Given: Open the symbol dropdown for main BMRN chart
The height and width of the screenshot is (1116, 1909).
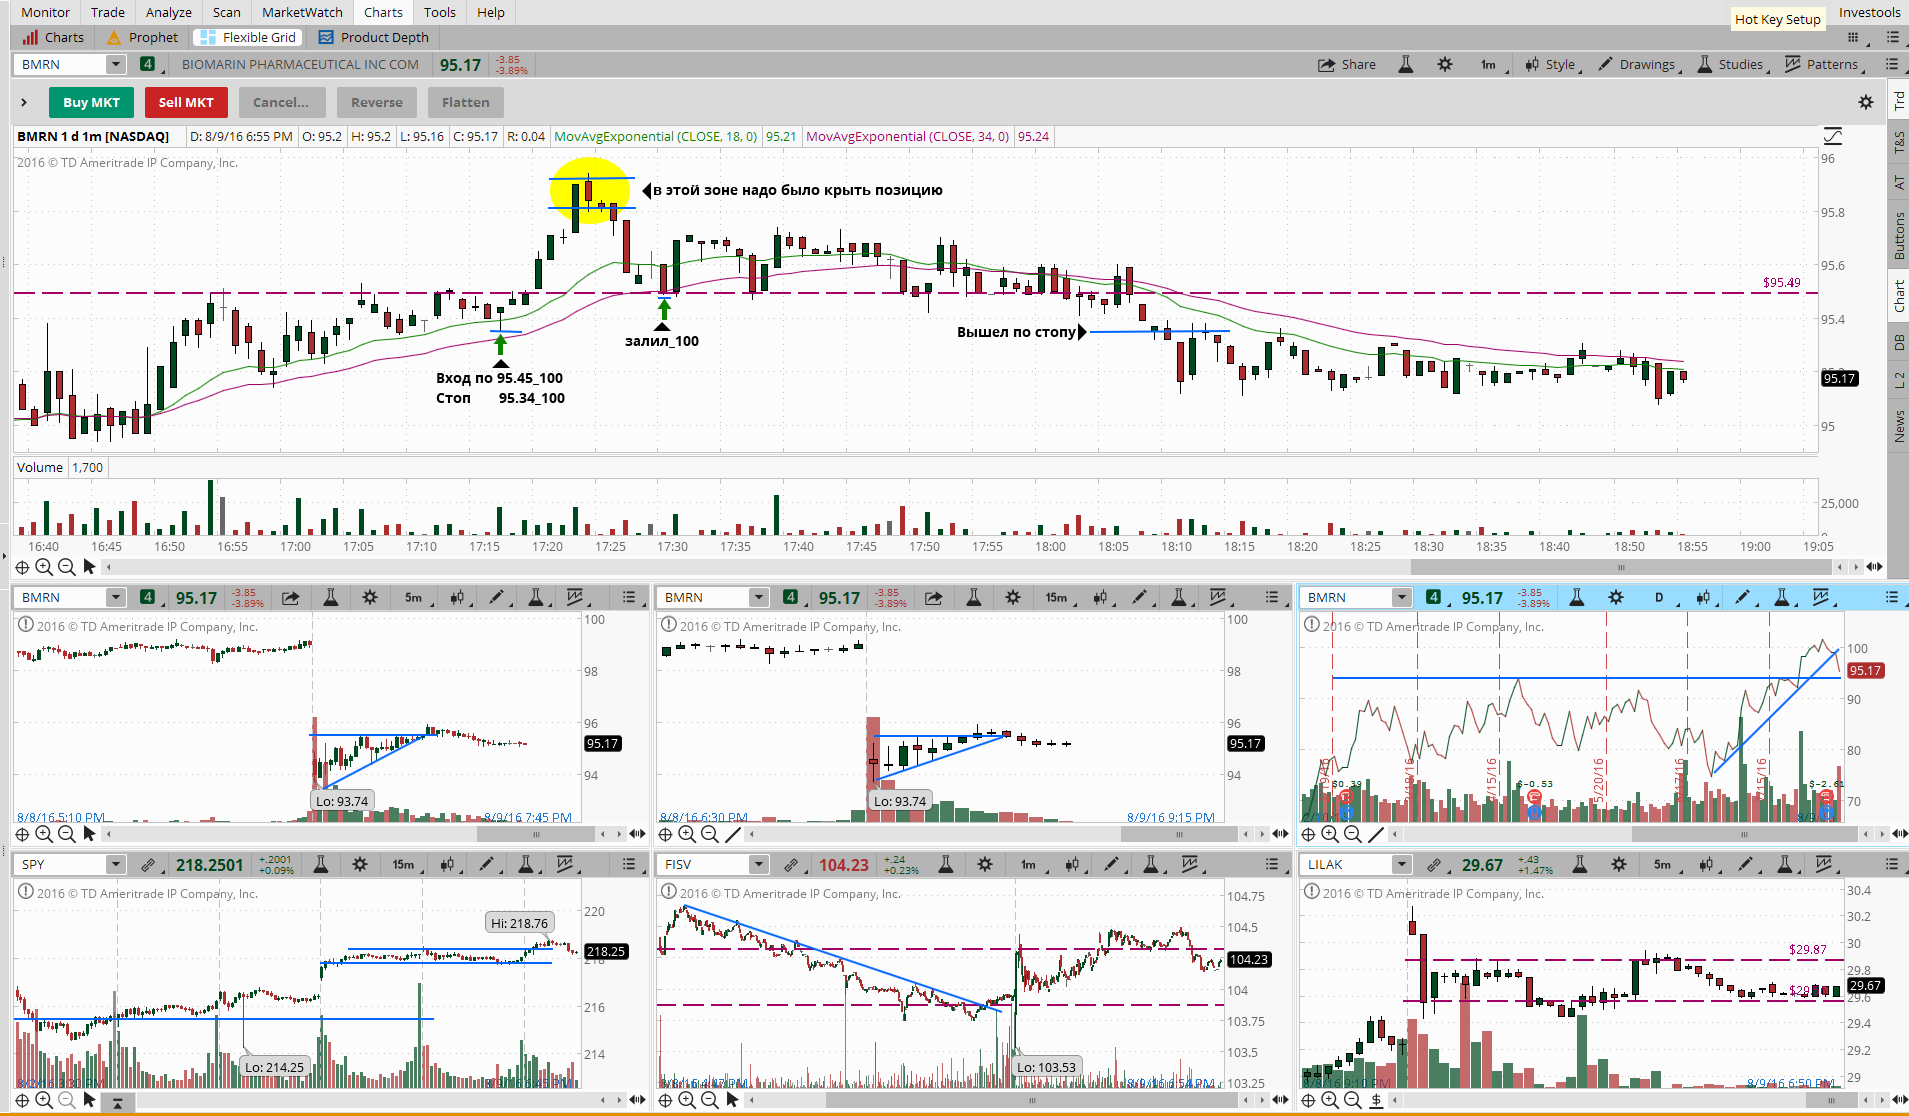Looking at the screenshot, I should pos(116,64).
